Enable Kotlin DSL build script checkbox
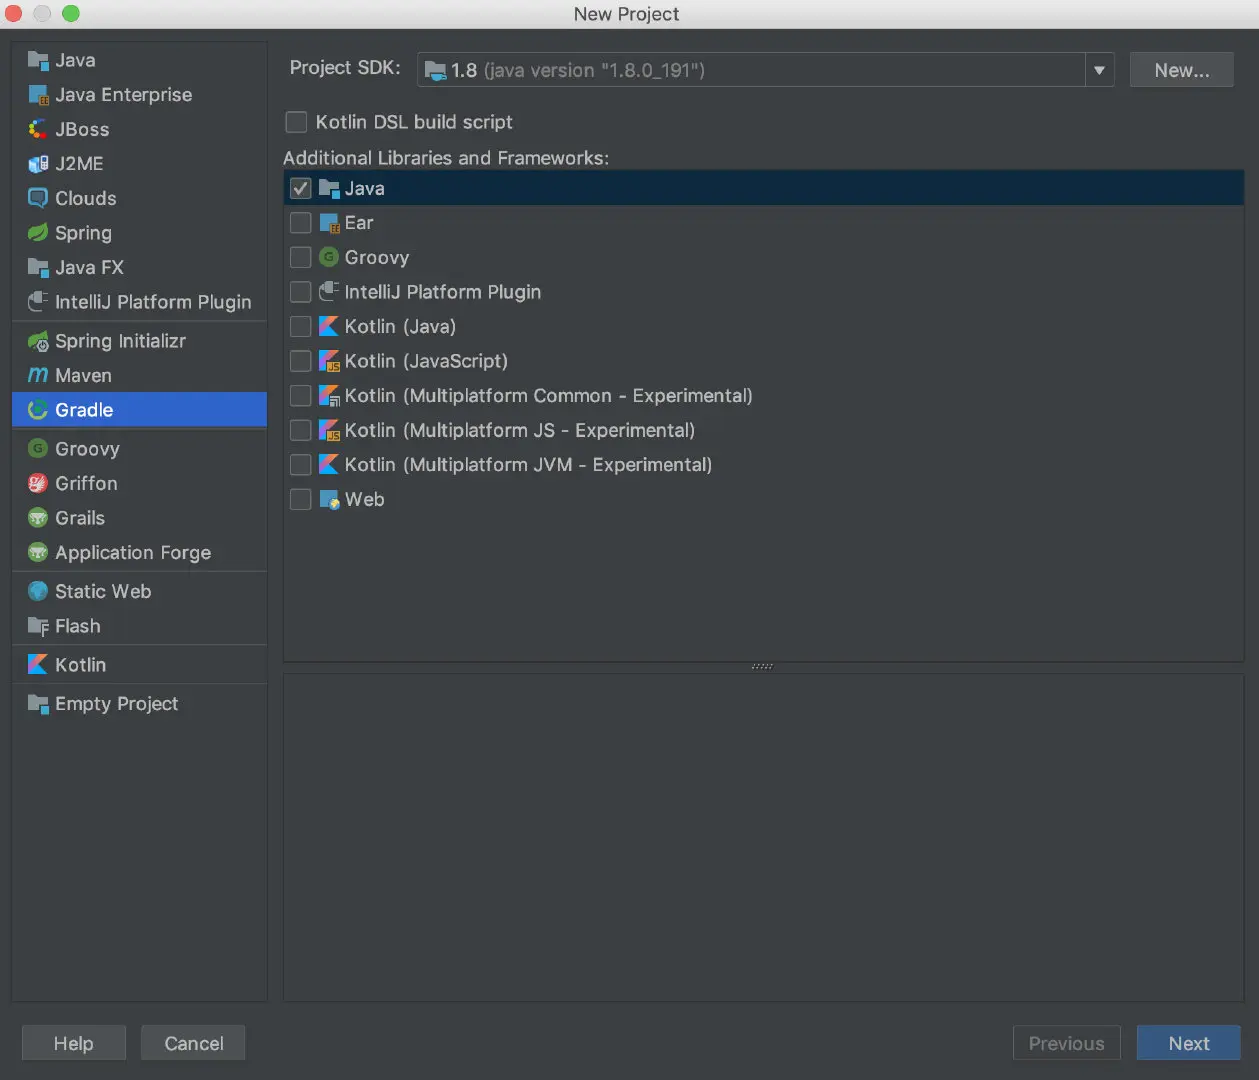The height and width of the screenshot is (1080, 1259). coord(296,122)
